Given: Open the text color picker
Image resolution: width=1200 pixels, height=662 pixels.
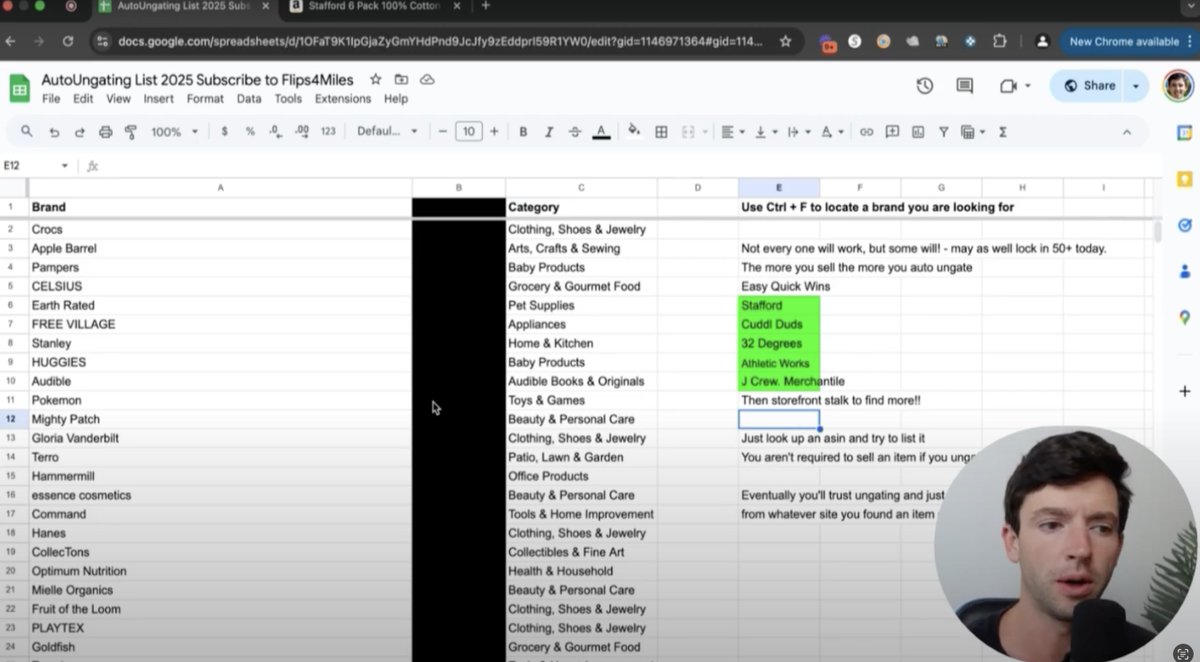Looking at the screenshot, I should click(x=601, y=131).
